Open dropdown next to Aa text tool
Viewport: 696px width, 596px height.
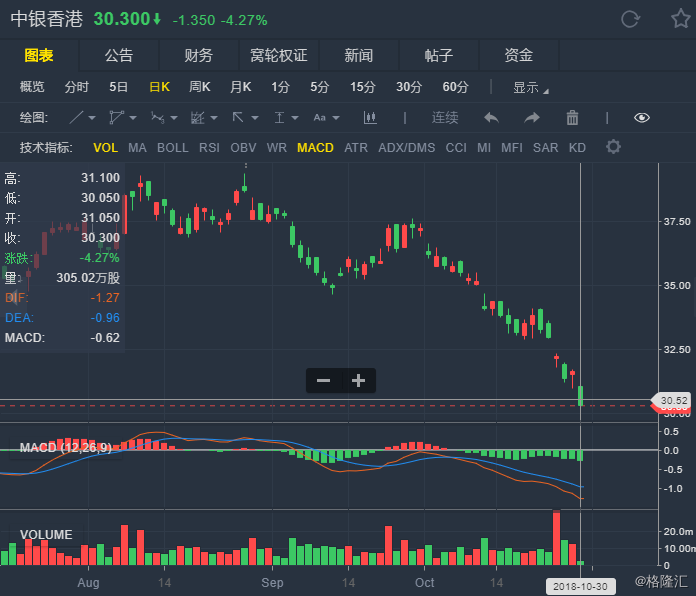tap(336, 118)
